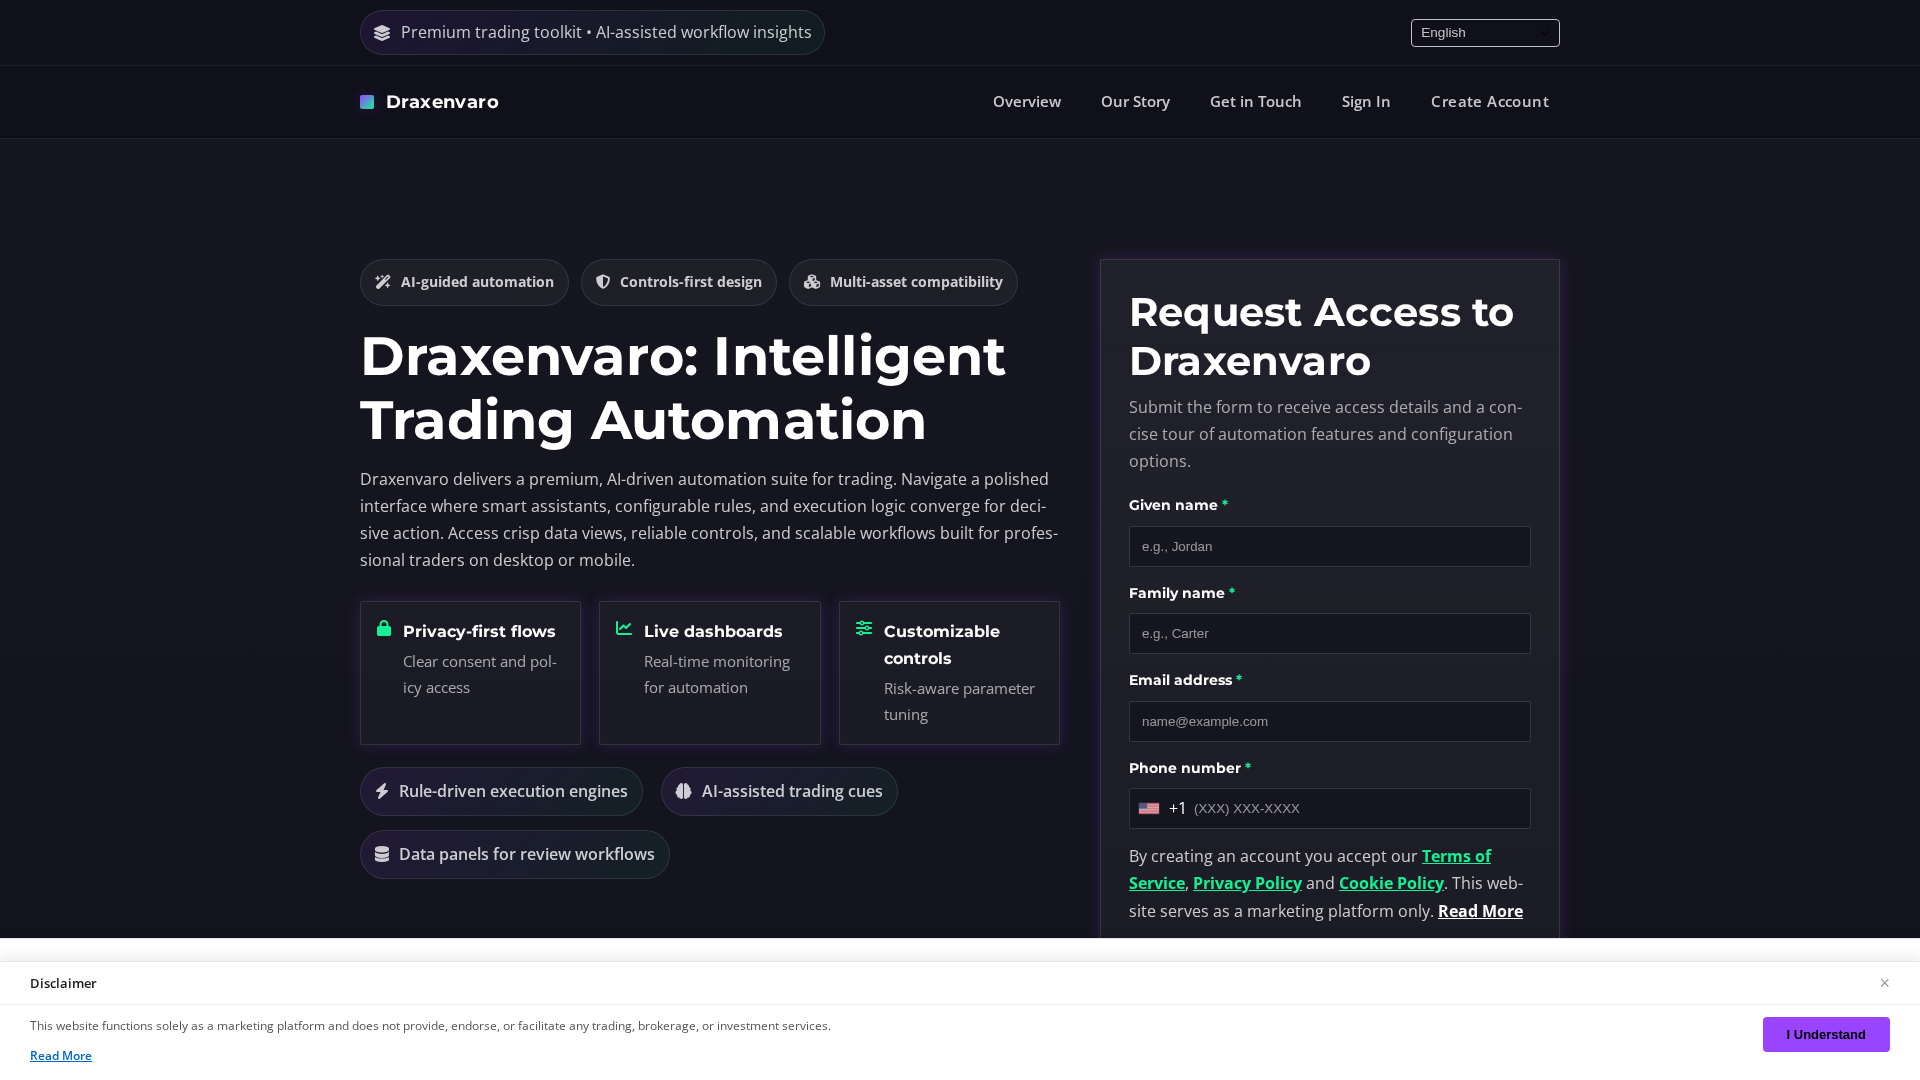This screenshot has height=1080, width=1920.
Task: Click the Controls-first design pill
Action: point(678,283)
